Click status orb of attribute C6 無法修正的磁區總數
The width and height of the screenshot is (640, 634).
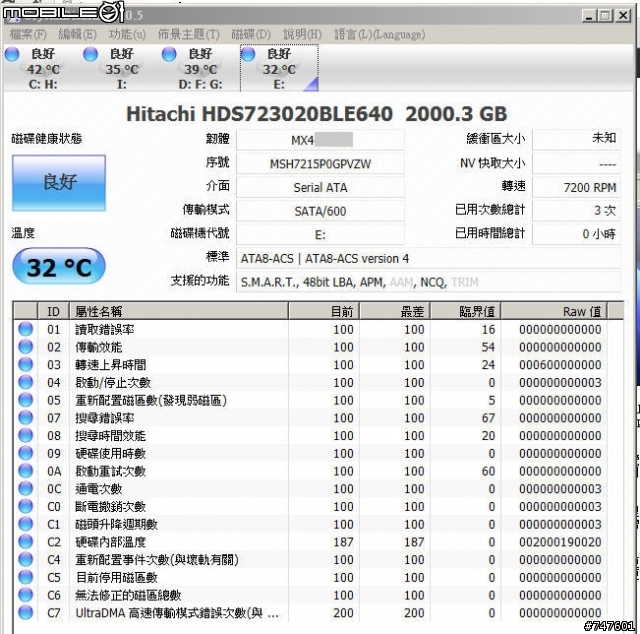26,595
